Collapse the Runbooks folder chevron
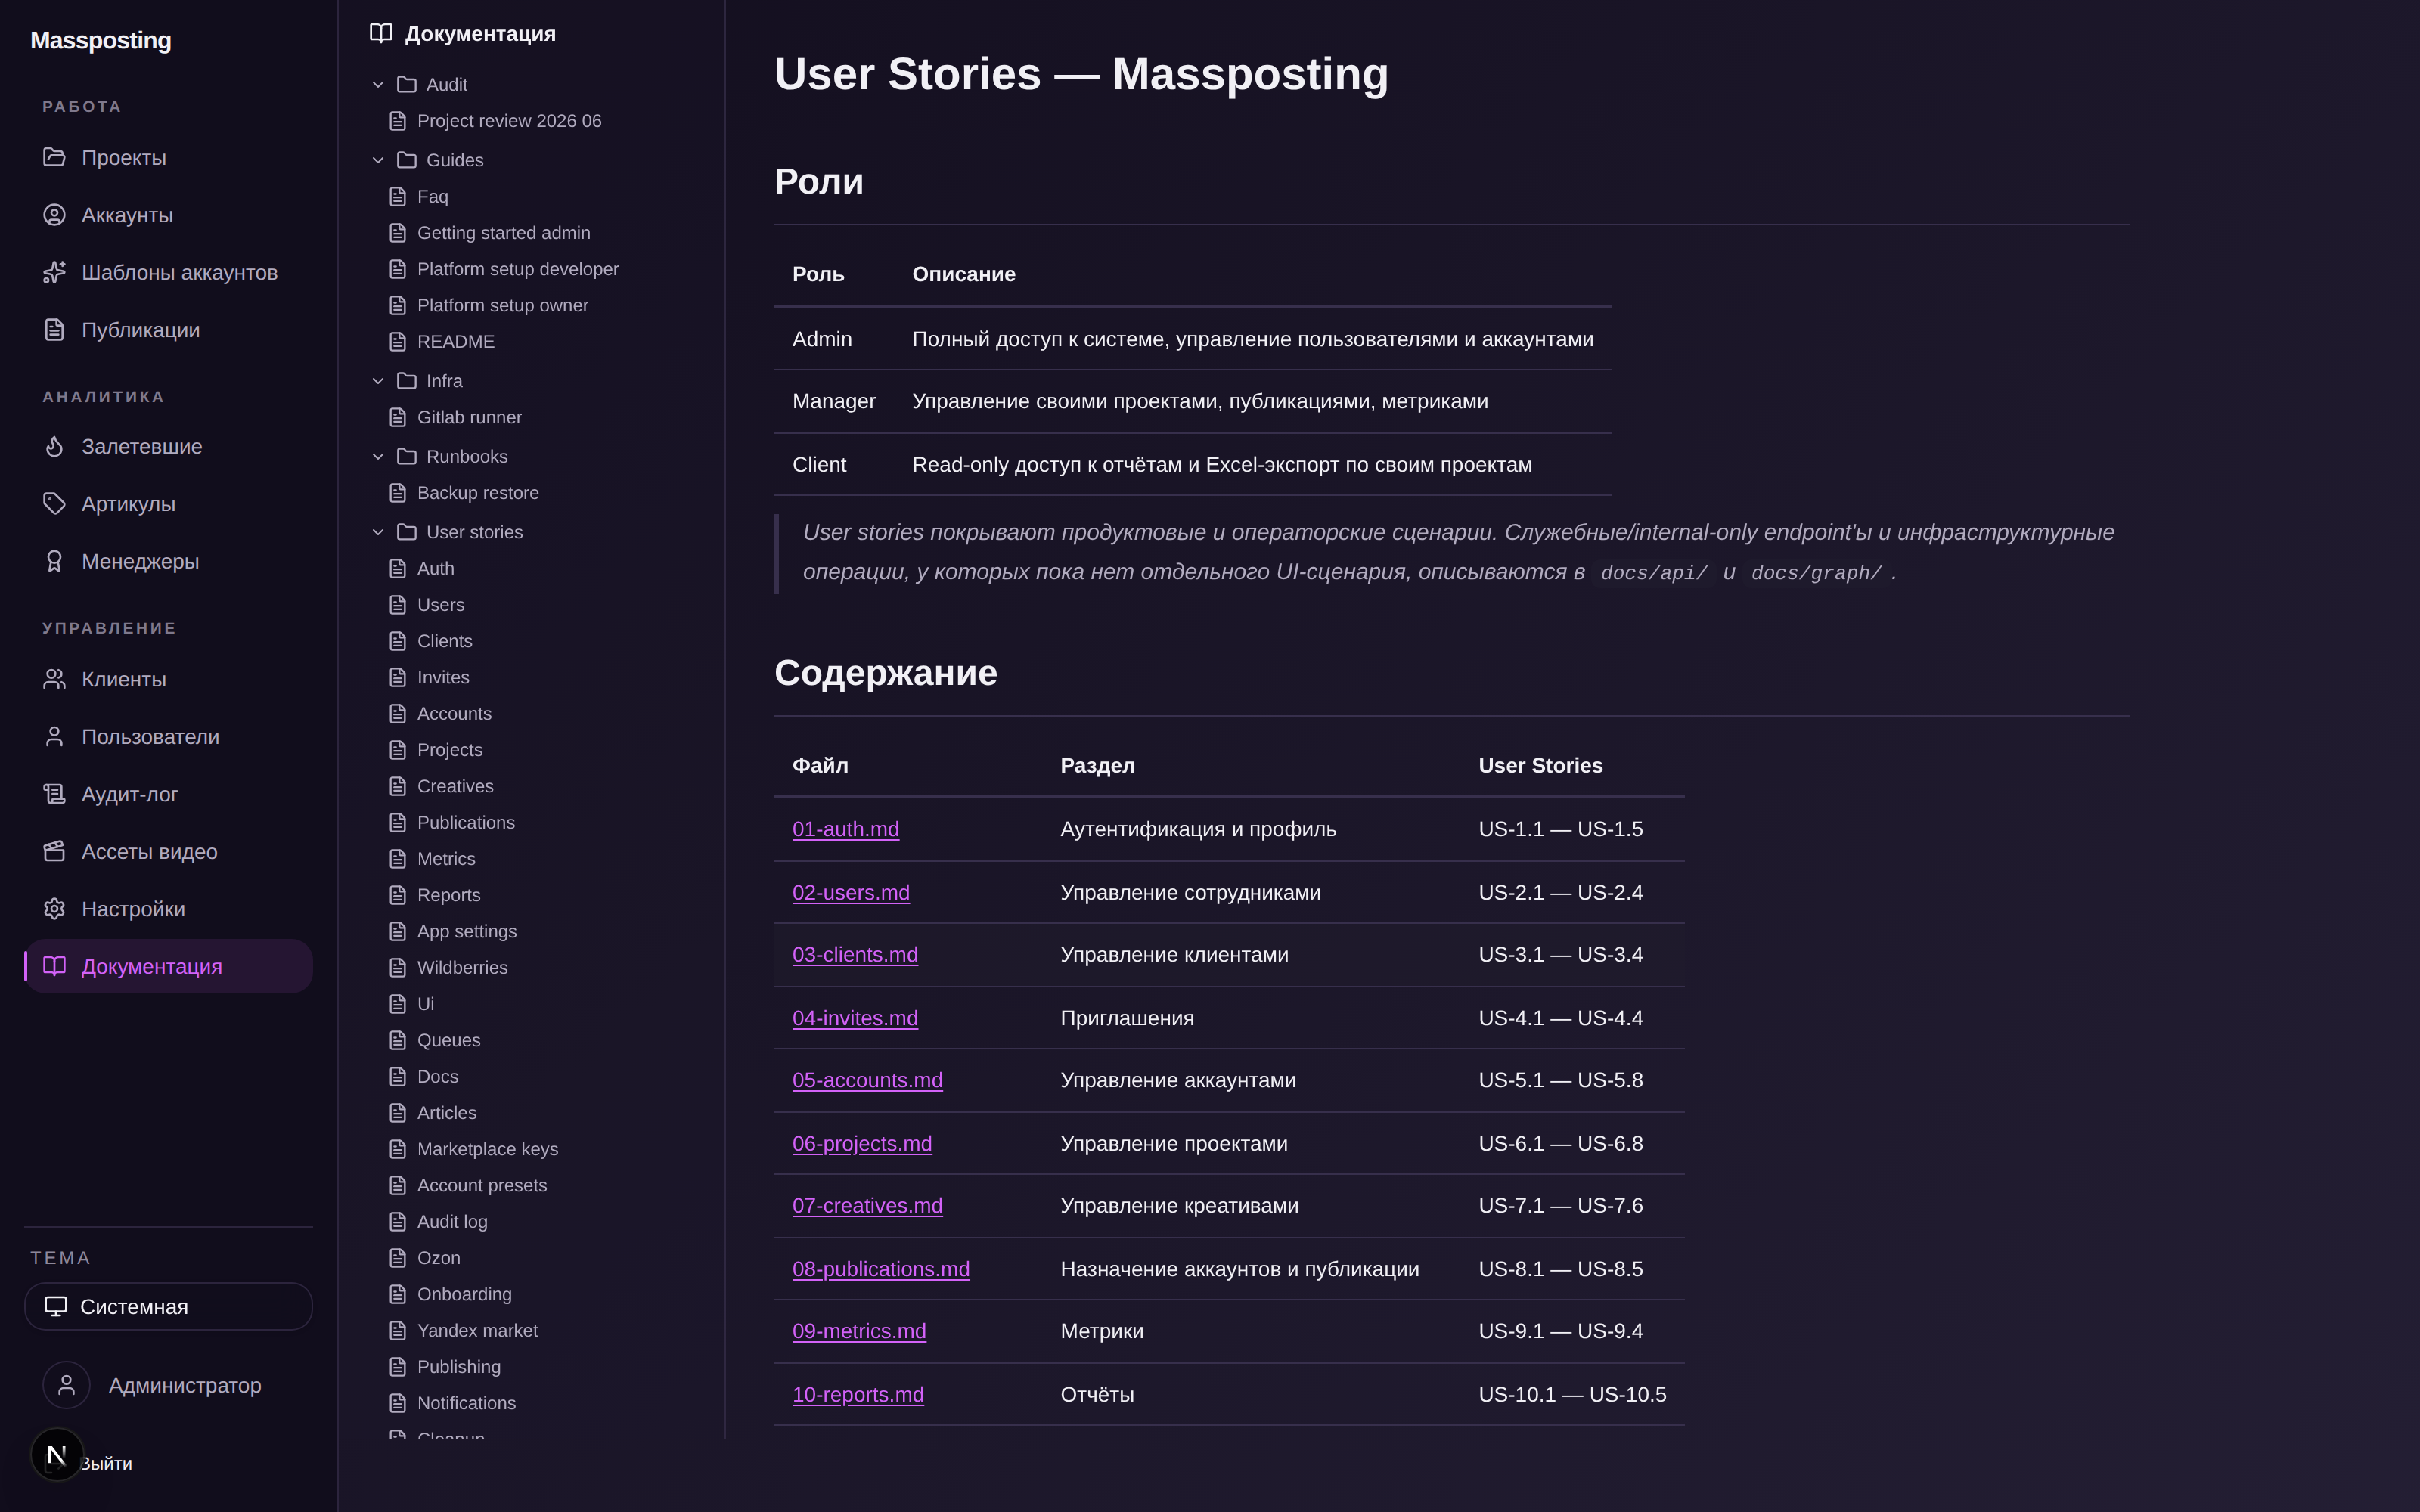 (x=378, y=456)
